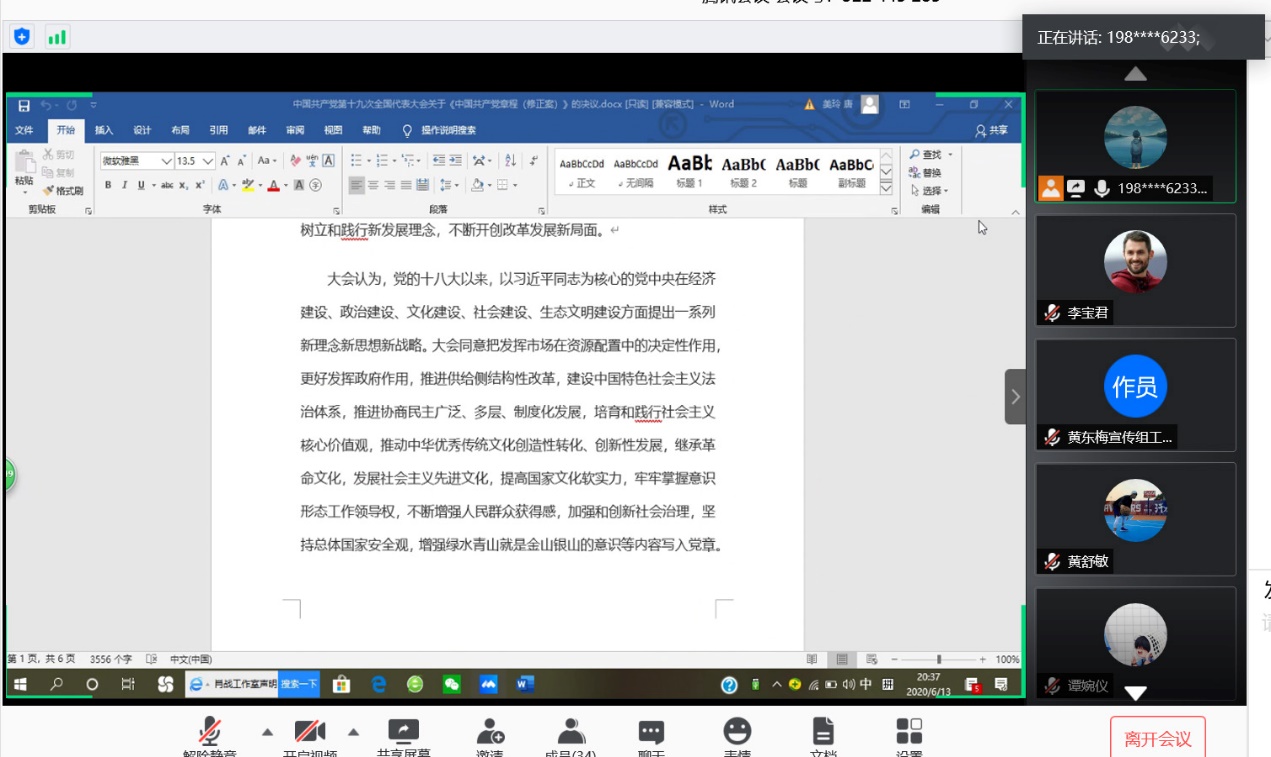Click the 共享 share button in Word
Screen dimensions: 1271x757
point(991,130)
